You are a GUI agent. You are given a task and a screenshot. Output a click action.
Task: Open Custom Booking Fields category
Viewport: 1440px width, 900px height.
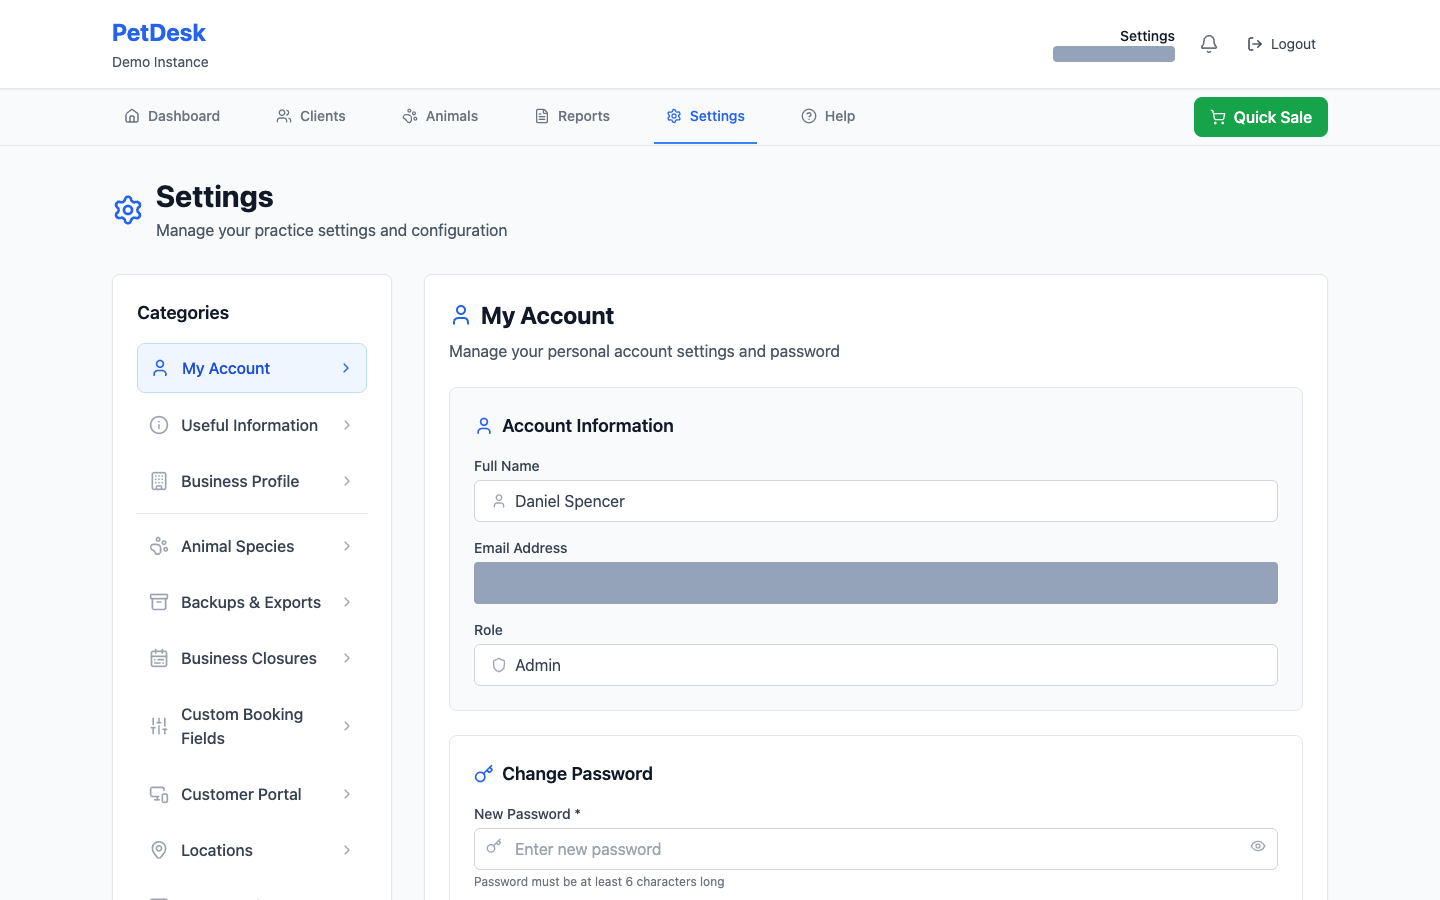pyautogui.click(x=252, y=726)
